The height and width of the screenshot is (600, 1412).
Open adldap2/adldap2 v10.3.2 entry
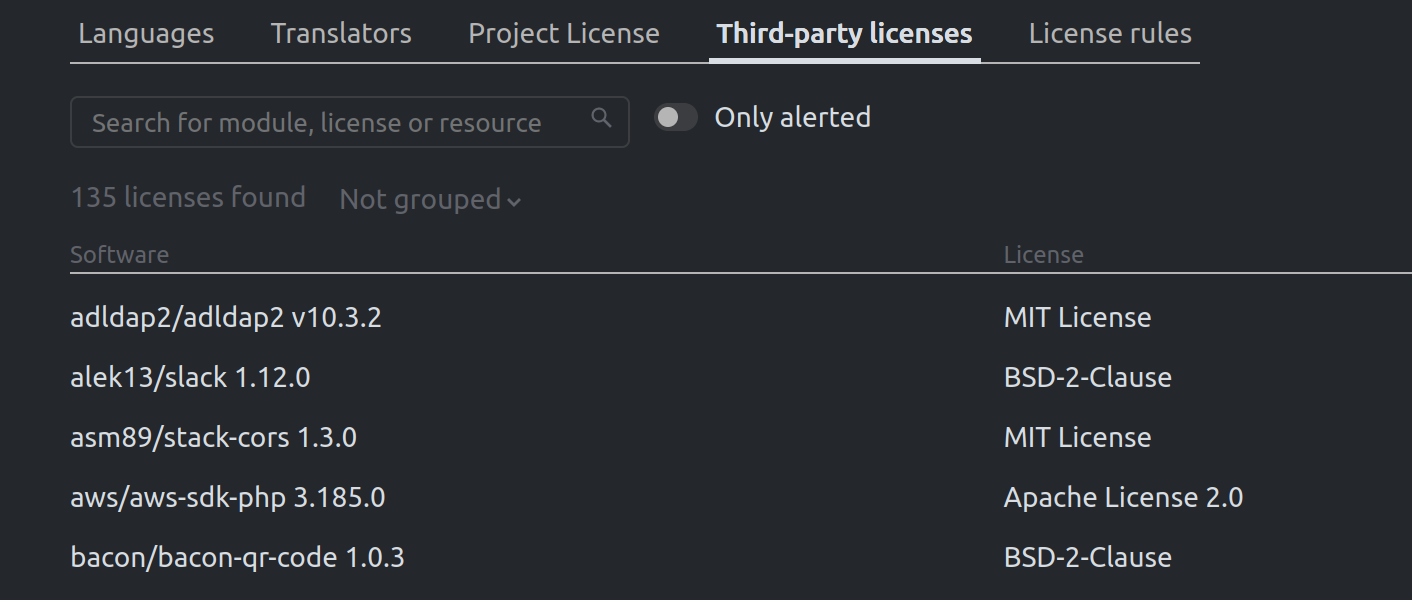coord(226,318)
